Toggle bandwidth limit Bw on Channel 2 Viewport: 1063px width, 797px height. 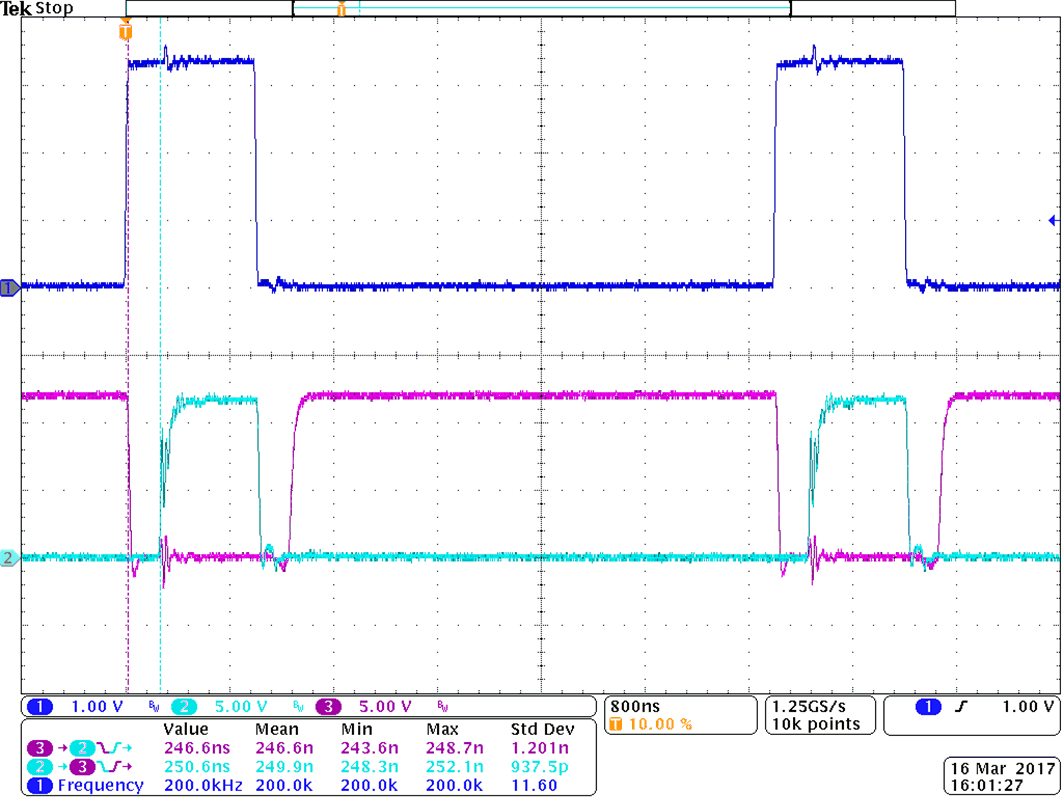(x=296, y=704)
